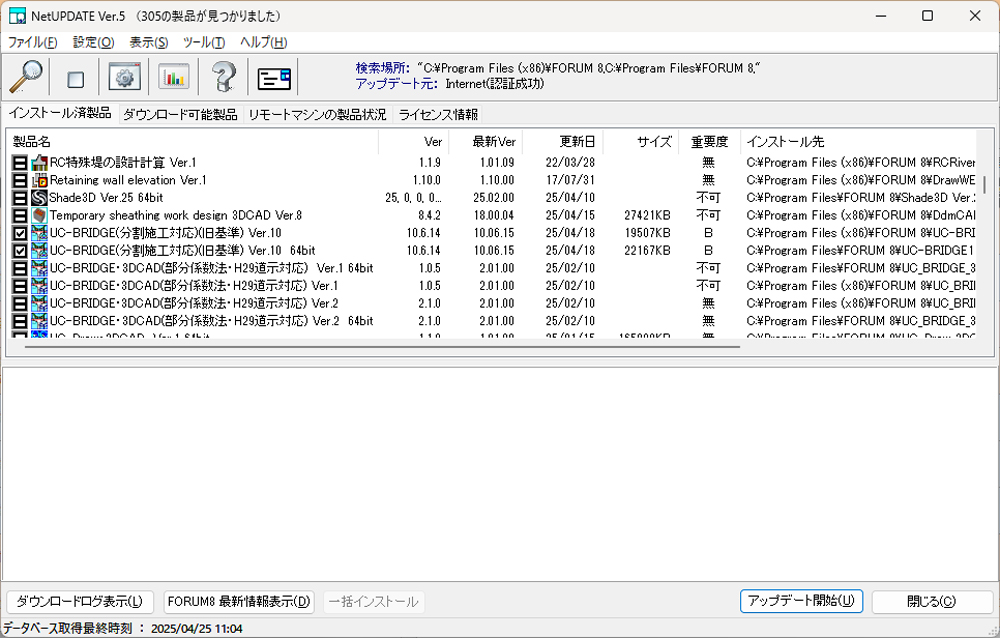Click the 8.4.2 installed version cell

(429, 216)
